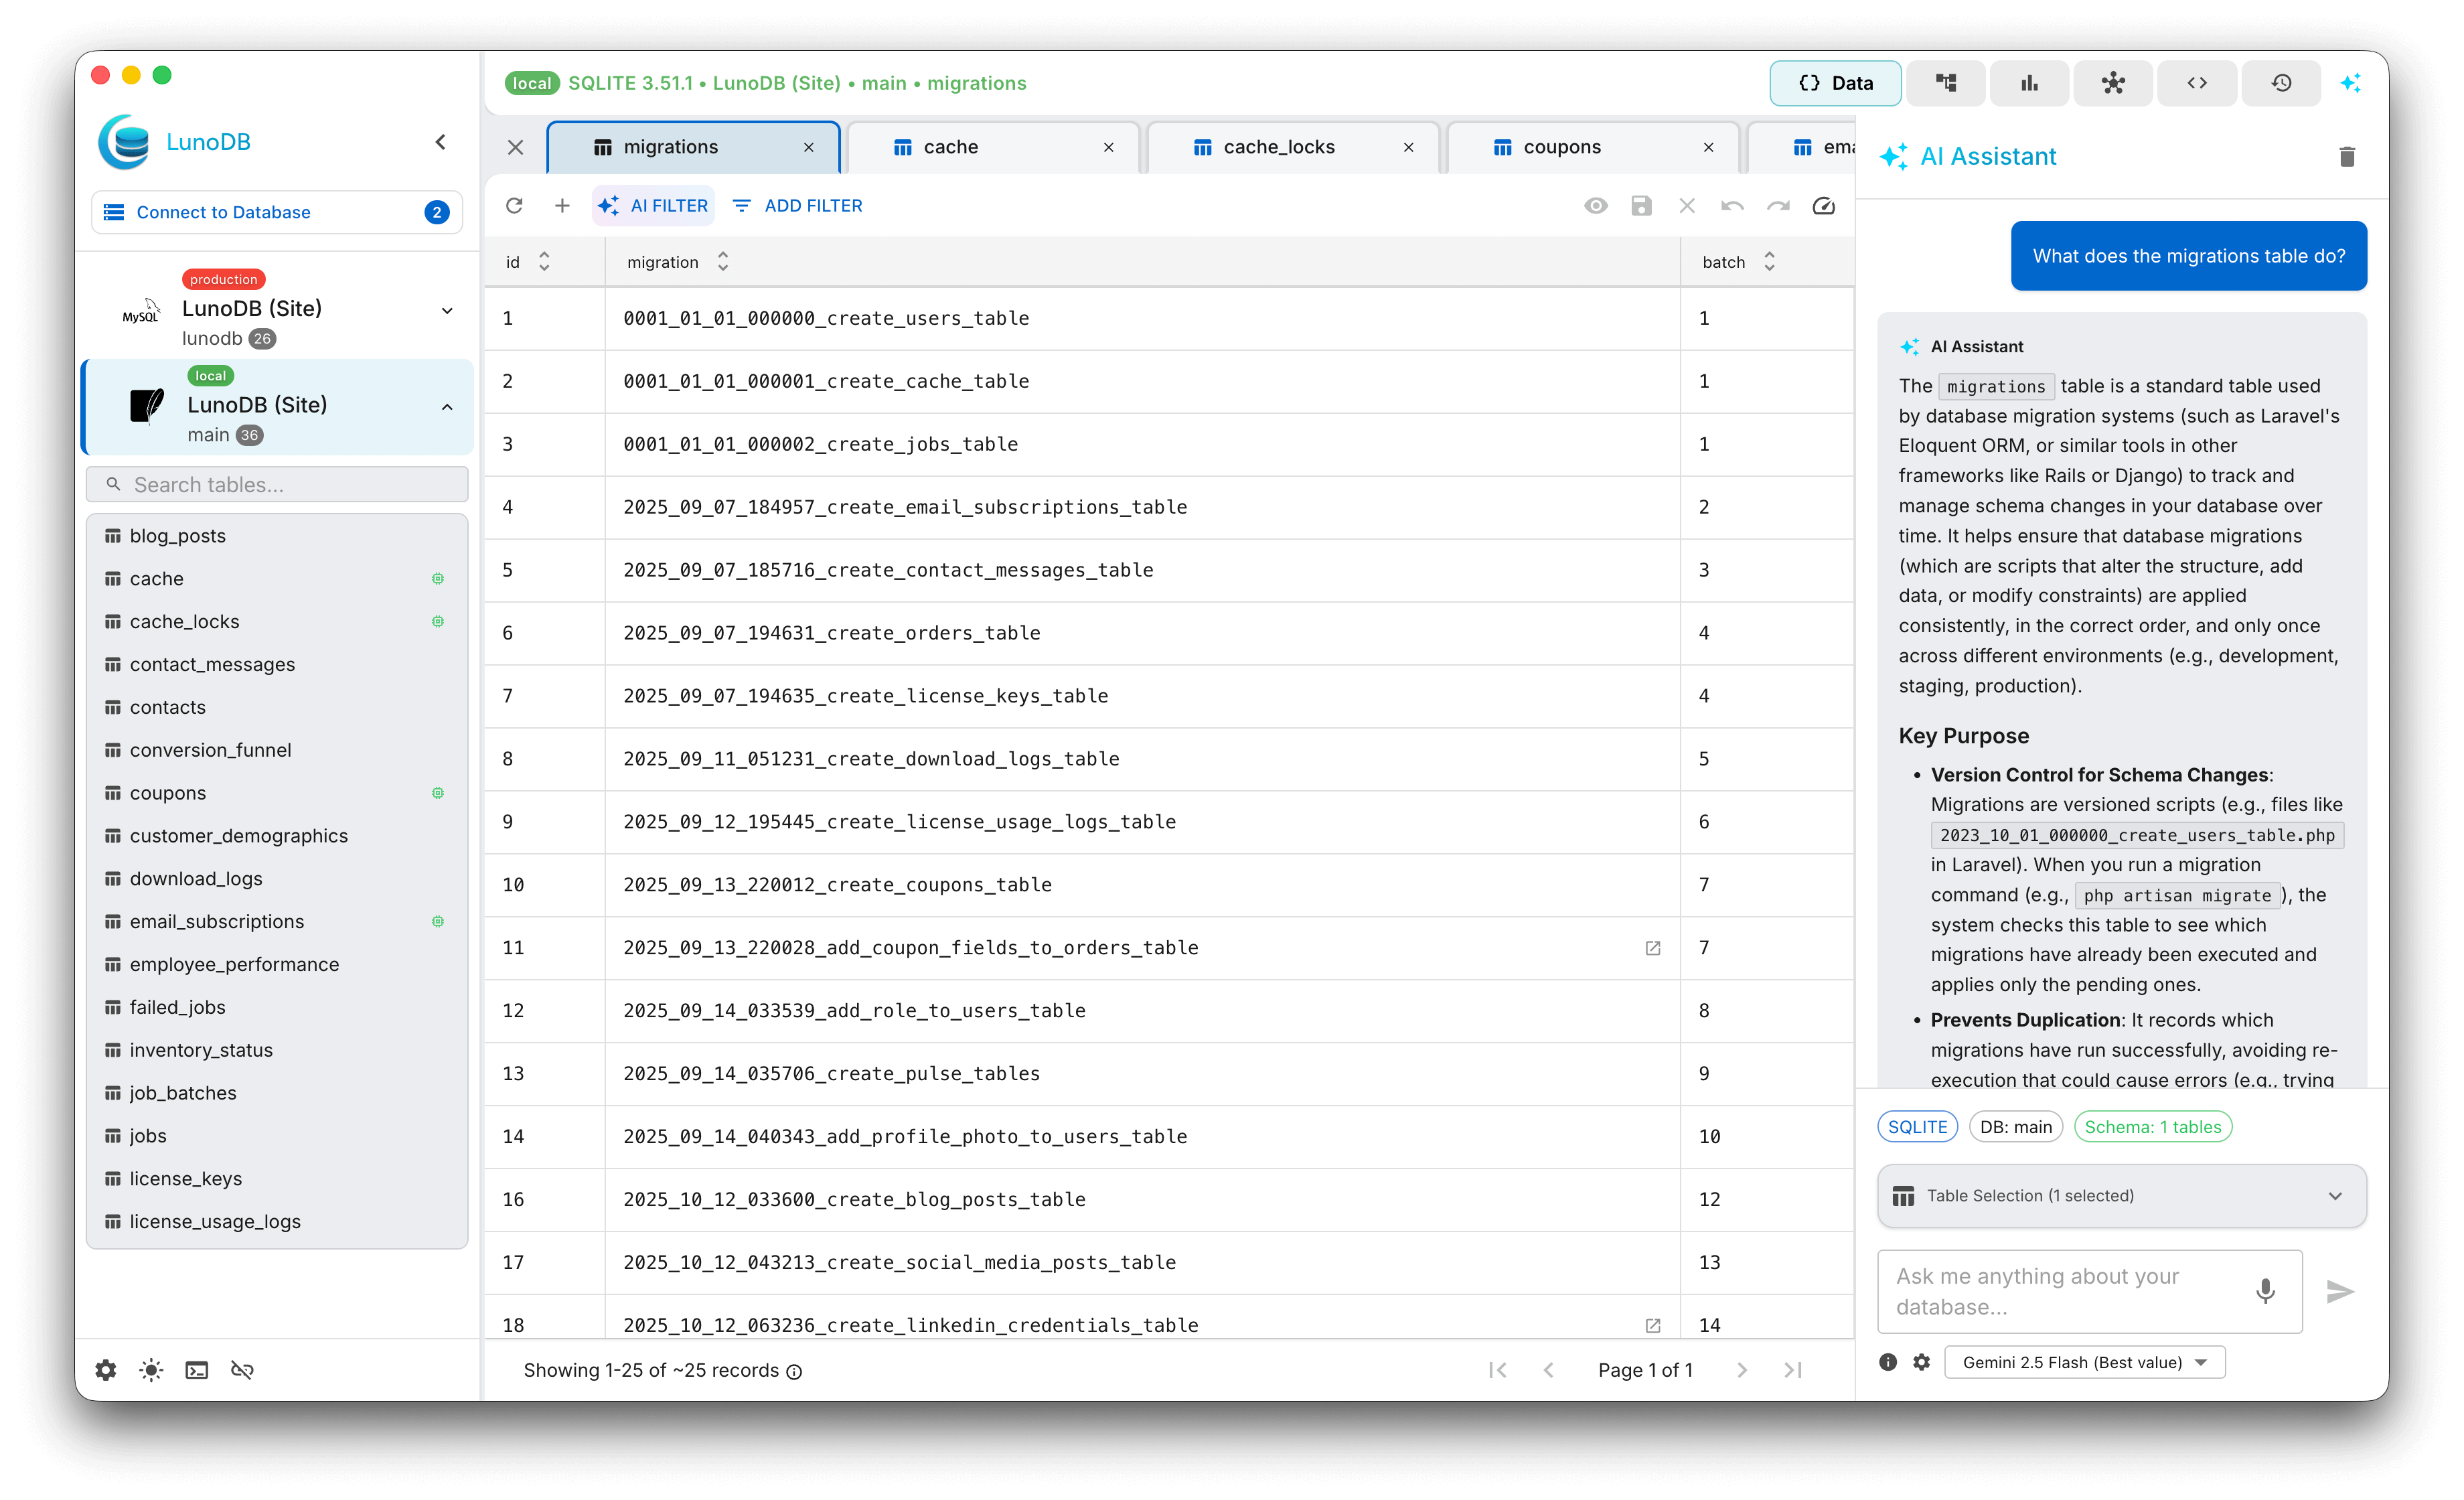Open the charts/analytics view

pyautogui.click(x=2029, y=83)
